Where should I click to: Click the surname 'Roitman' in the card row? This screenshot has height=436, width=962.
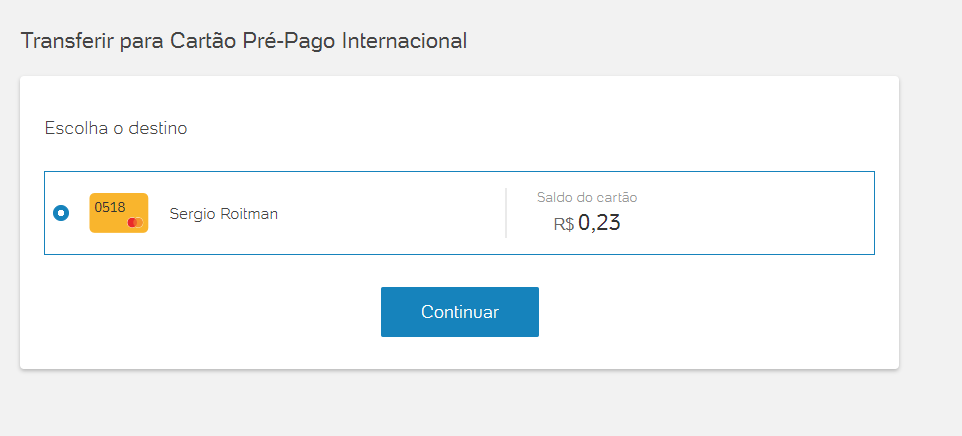click(x=248, y=213)
